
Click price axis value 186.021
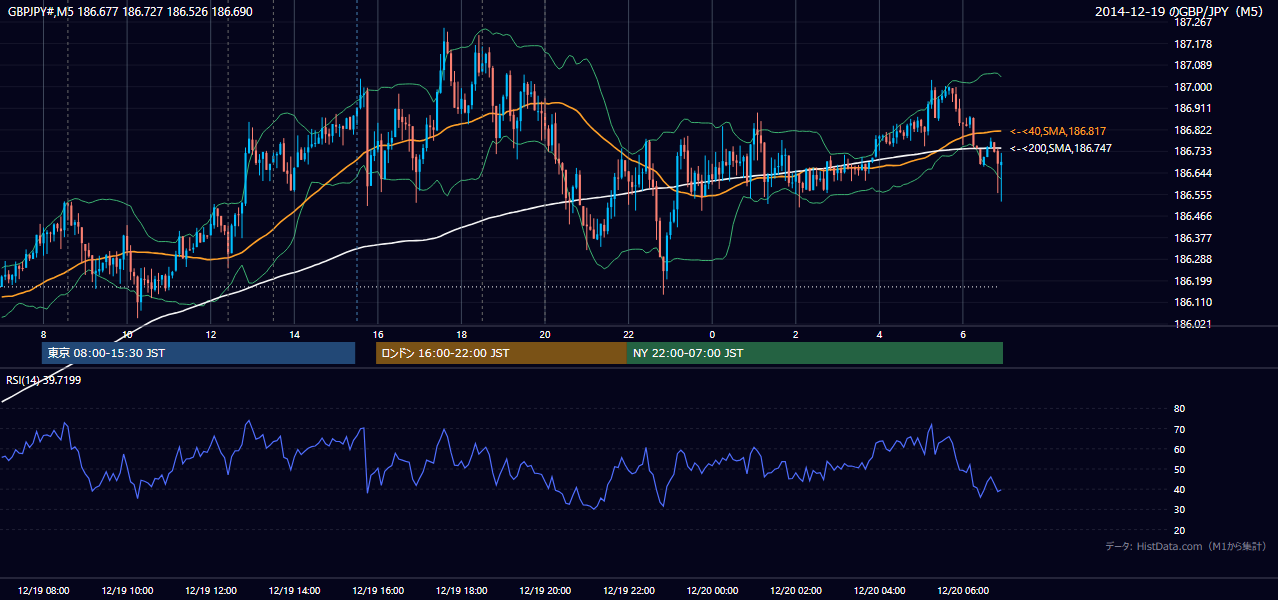pyautogui.click(x=1193, y=324)
